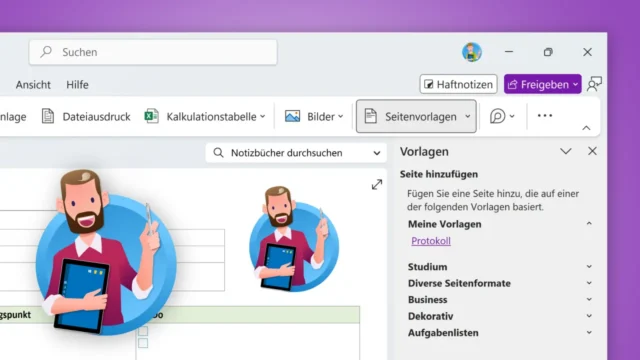Select the large avatar image on page
The height and width of the screenshot is (360, 640).
tap(106, 252)
